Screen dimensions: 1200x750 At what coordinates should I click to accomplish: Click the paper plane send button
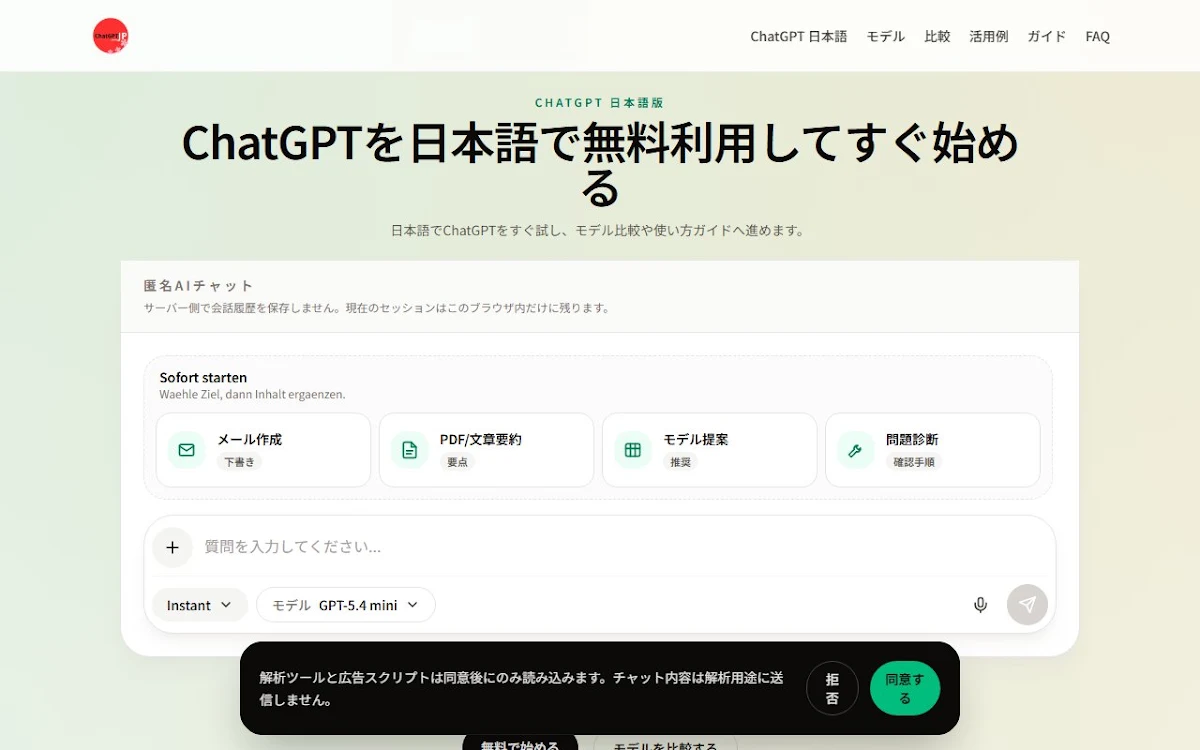[x=1027, y=605]
